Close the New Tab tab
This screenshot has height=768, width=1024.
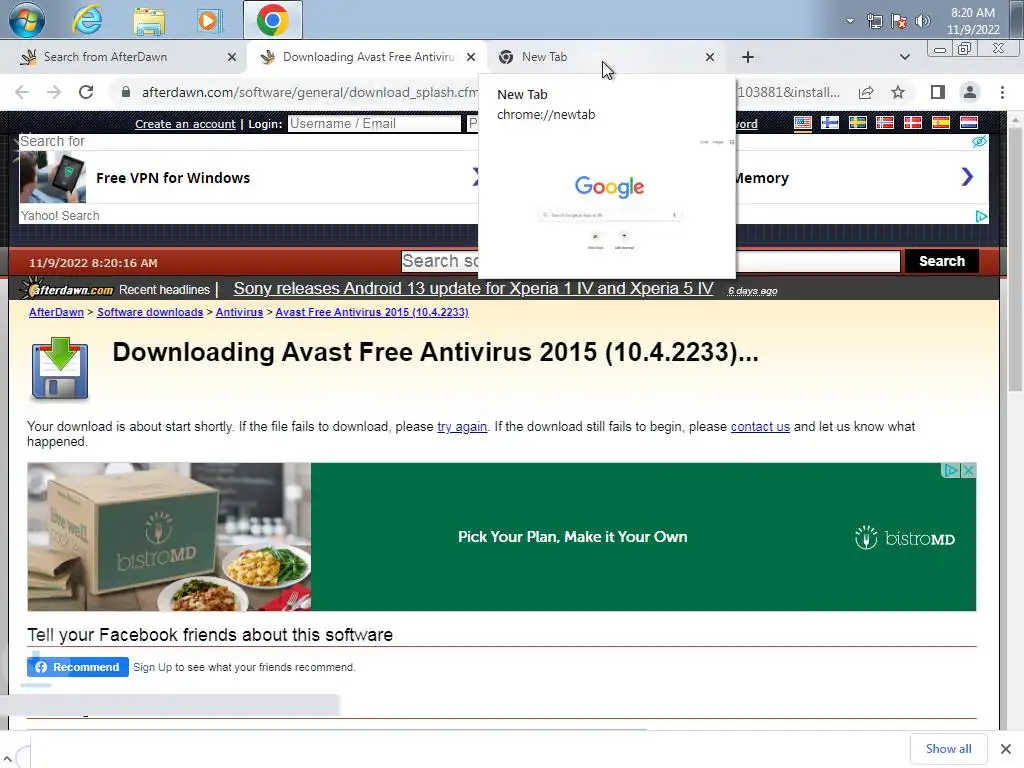point(710,57)
